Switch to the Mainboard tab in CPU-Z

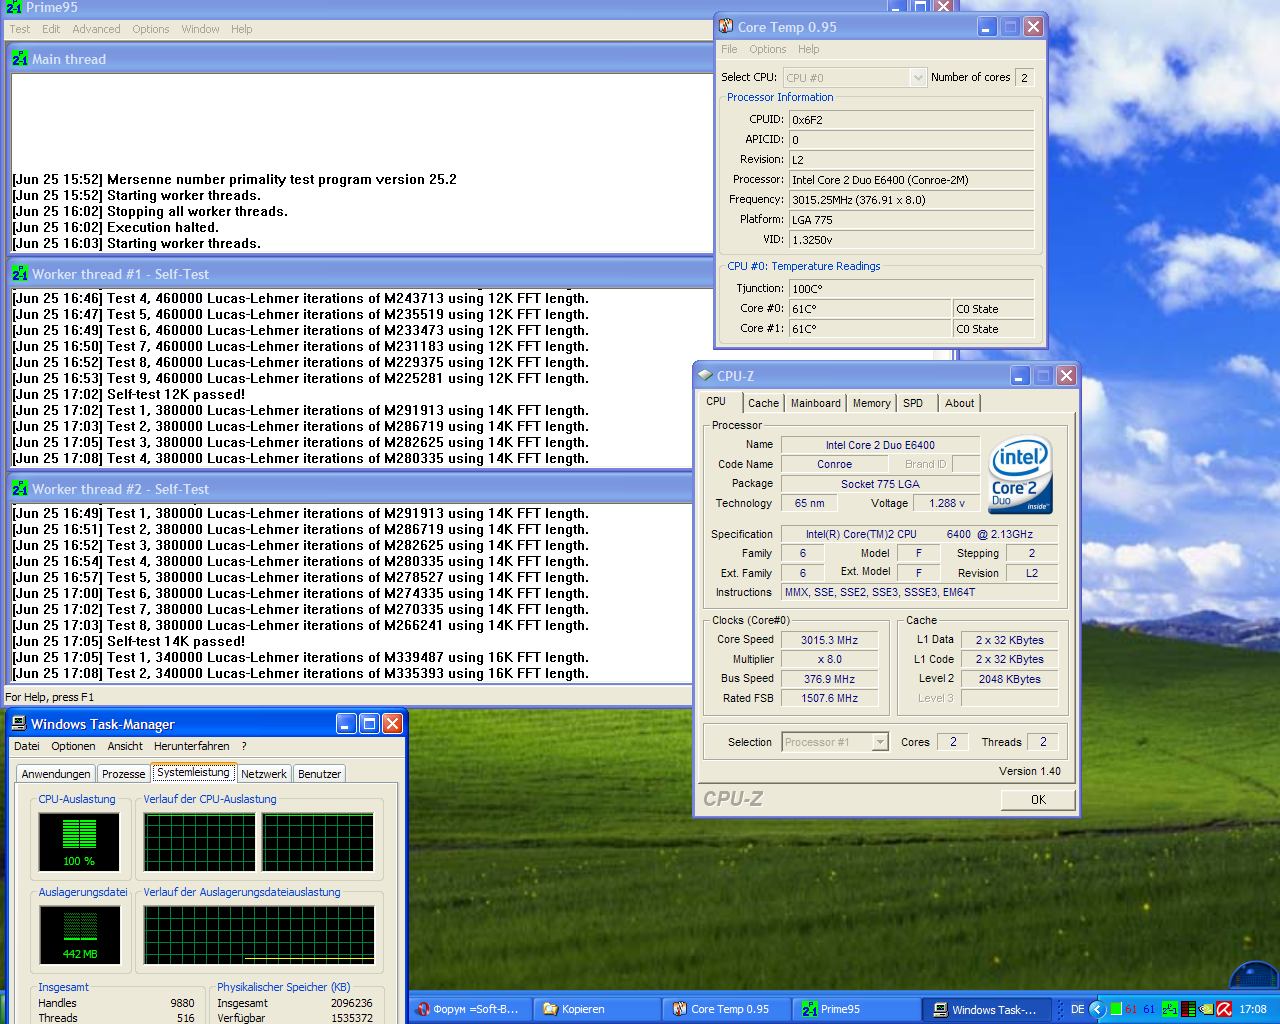tap(816, 403)
